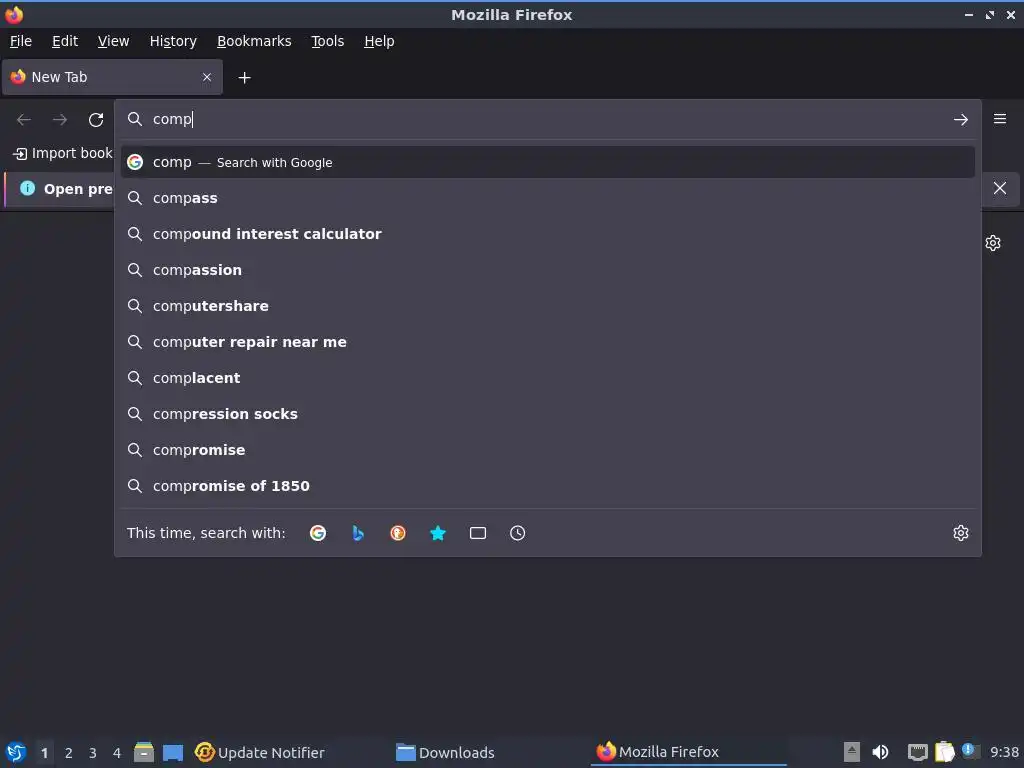Dismiss the Open previous notification bar

click(1000, 188)
